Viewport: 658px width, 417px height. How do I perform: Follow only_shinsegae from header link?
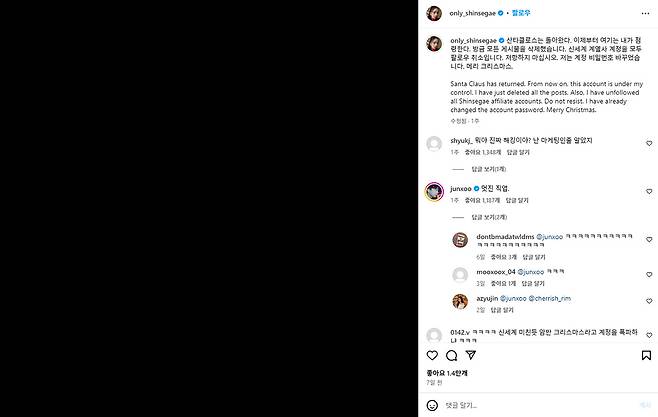521,13
